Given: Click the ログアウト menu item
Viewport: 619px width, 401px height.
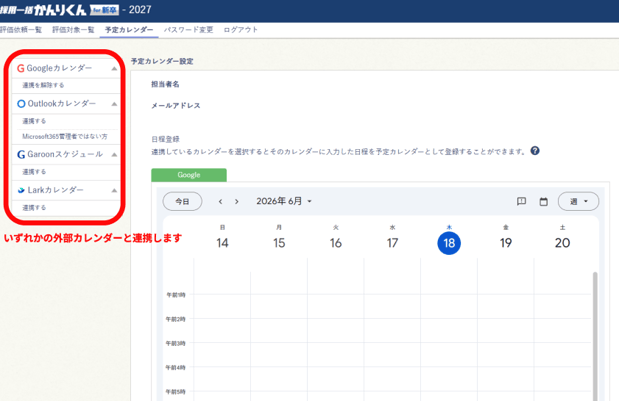Looking at the screenshot, I should pos(240,30).
